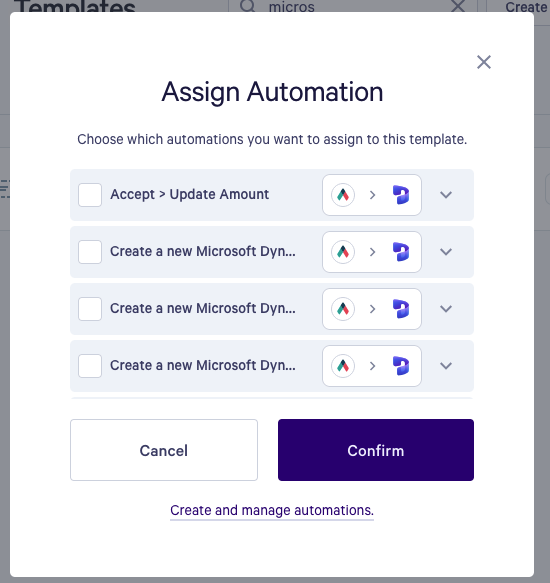Tick the checkbox for second automation row

[x=90, y=252]
